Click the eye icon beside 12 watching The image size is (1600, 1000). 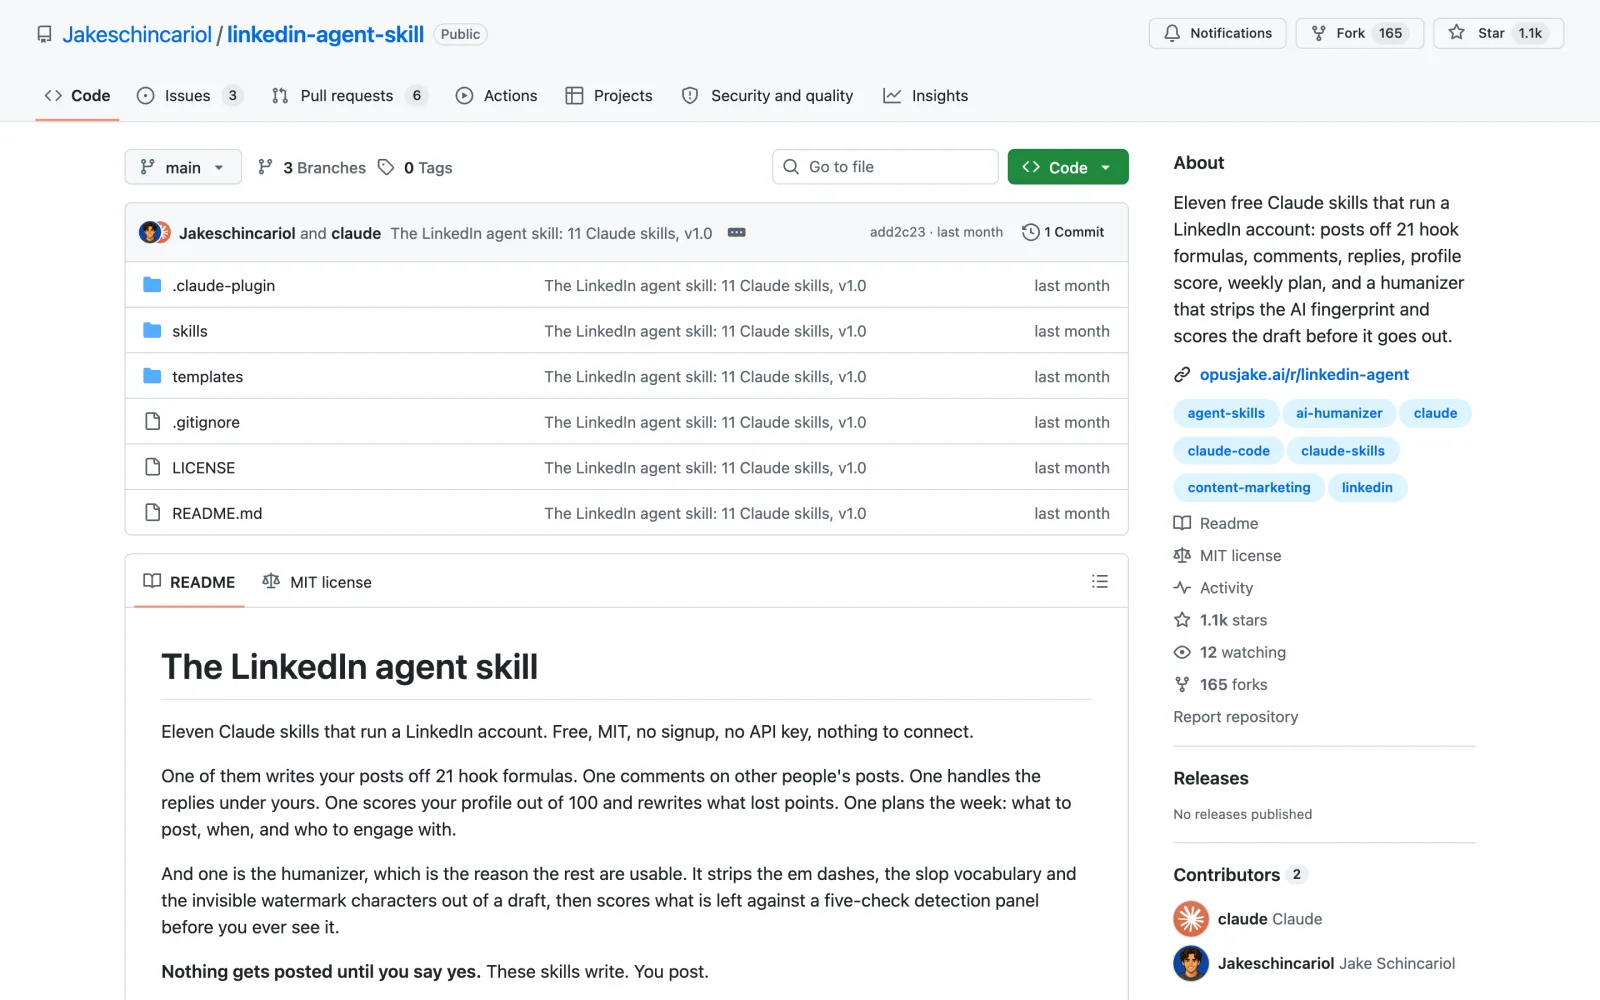pyautogui.click(x=1182, y=652)
